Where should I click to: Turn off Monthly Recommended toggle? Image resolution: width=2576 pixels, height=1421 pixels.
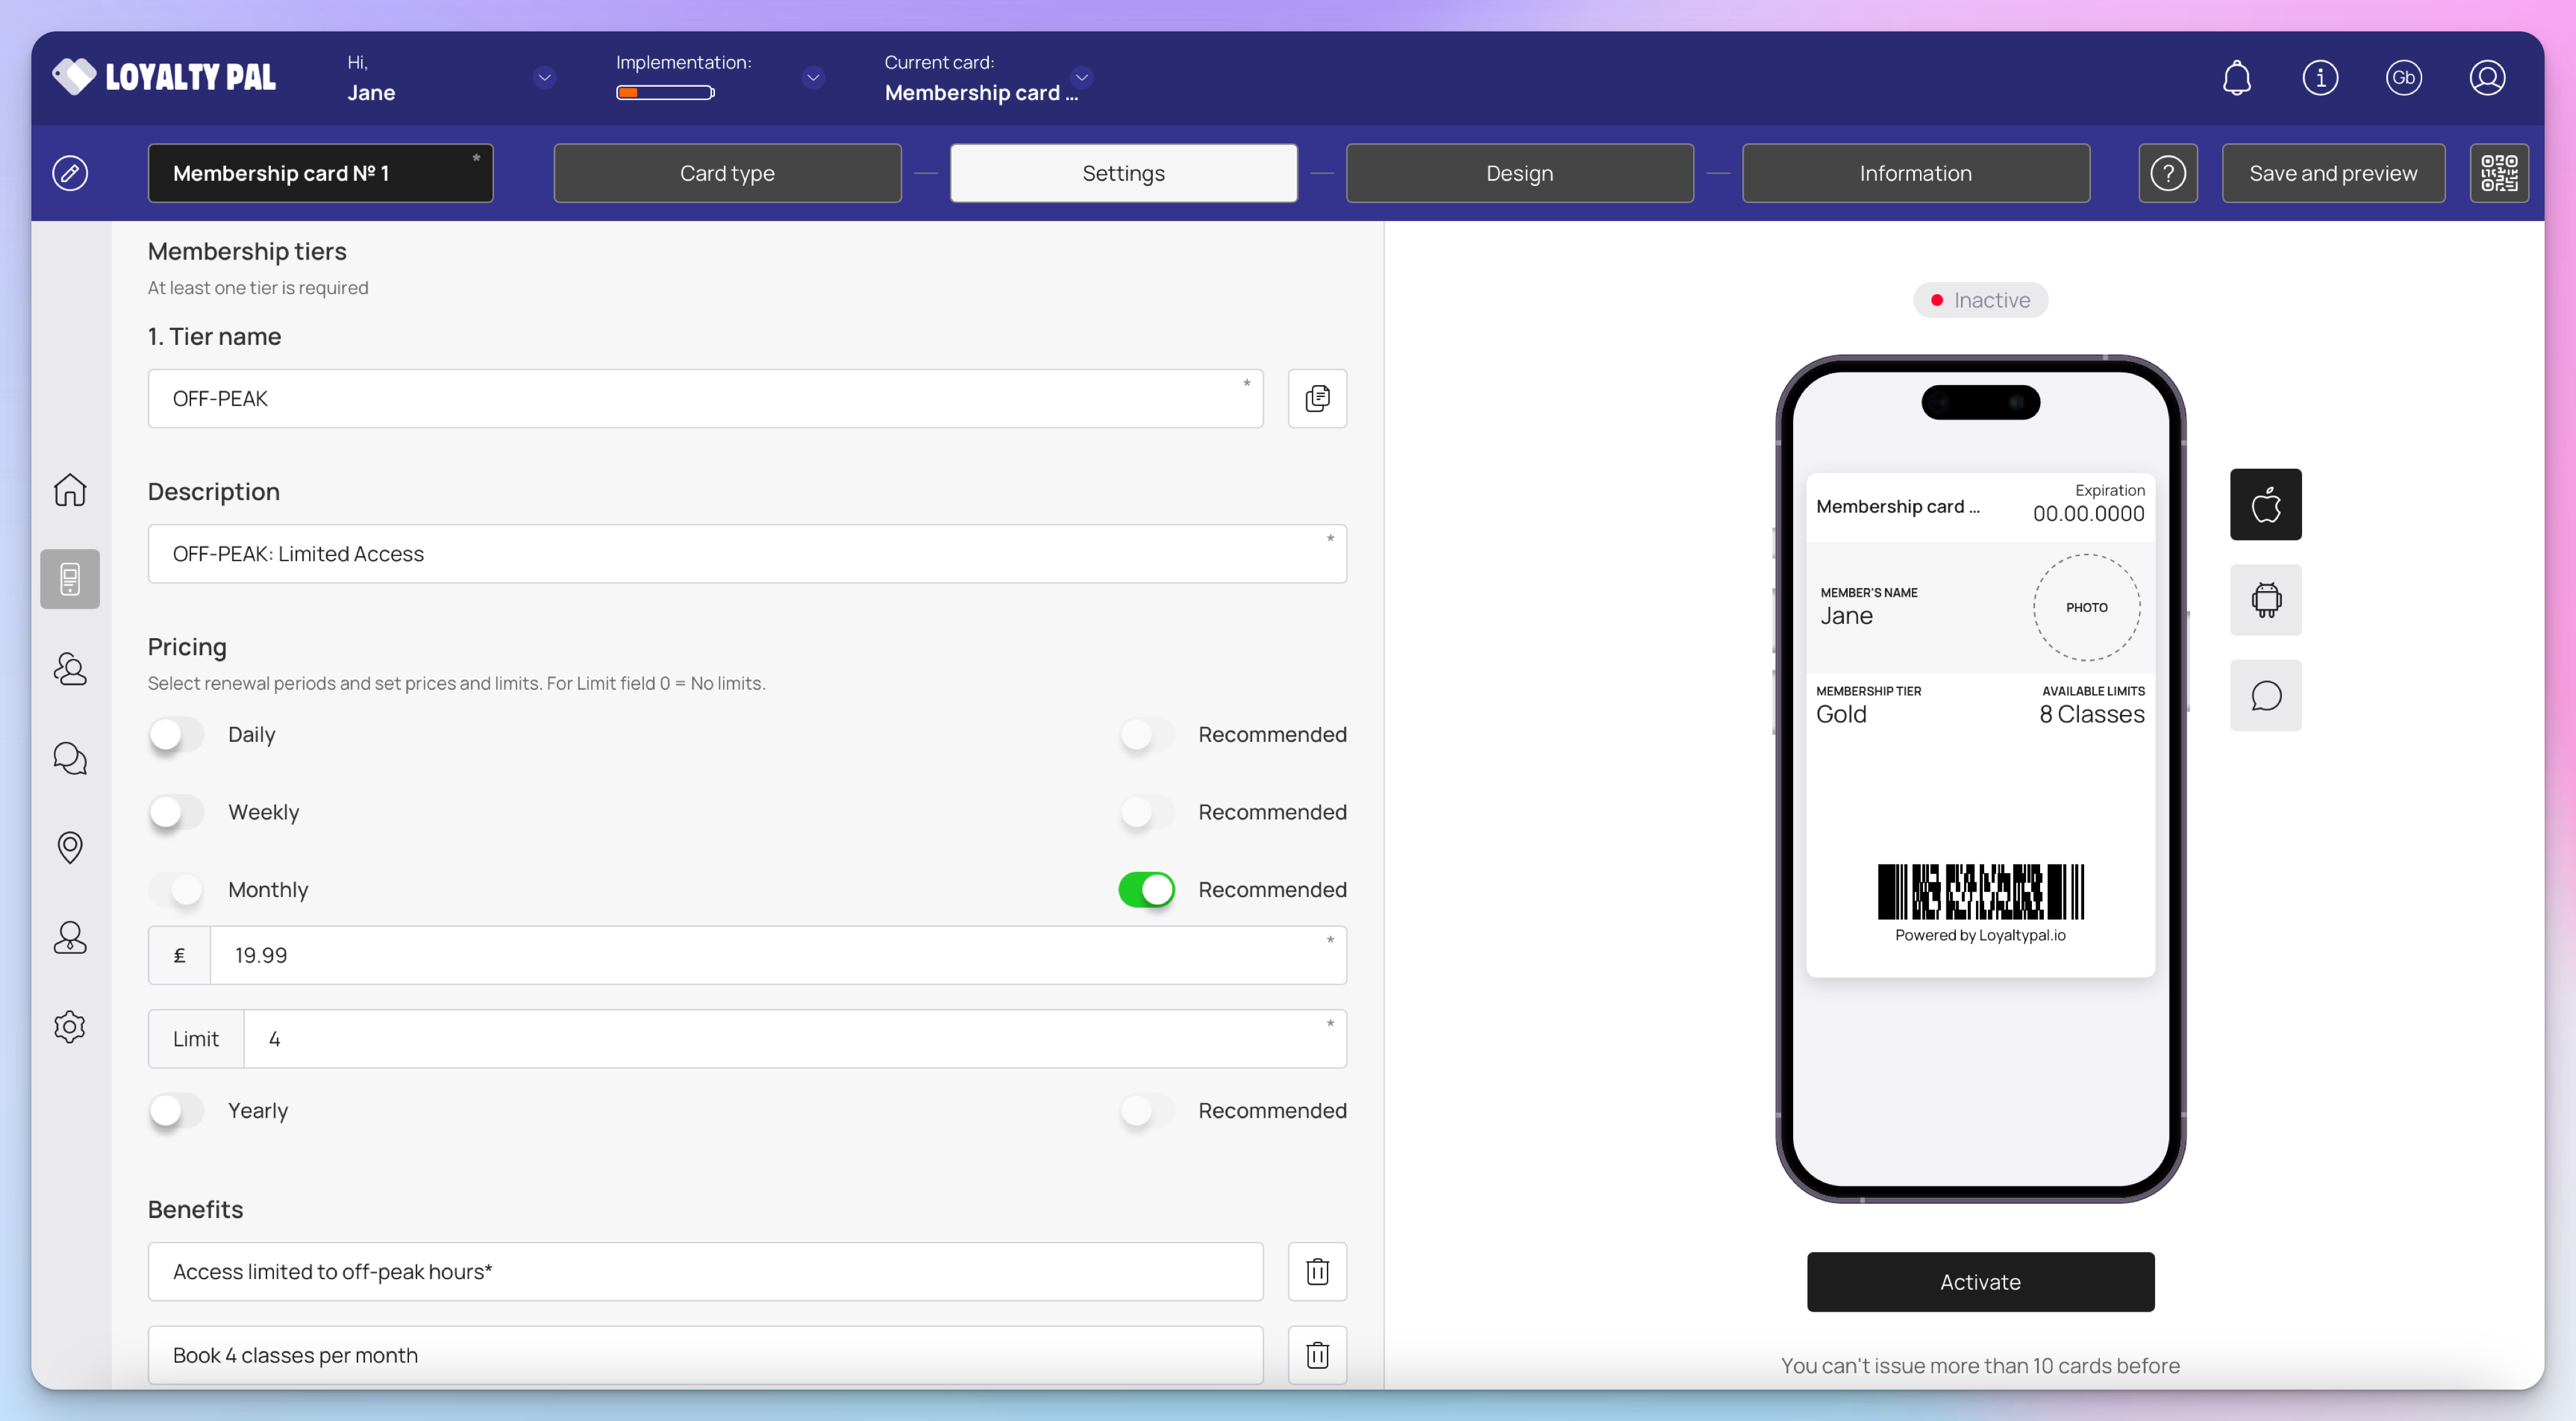[1146, 889]
